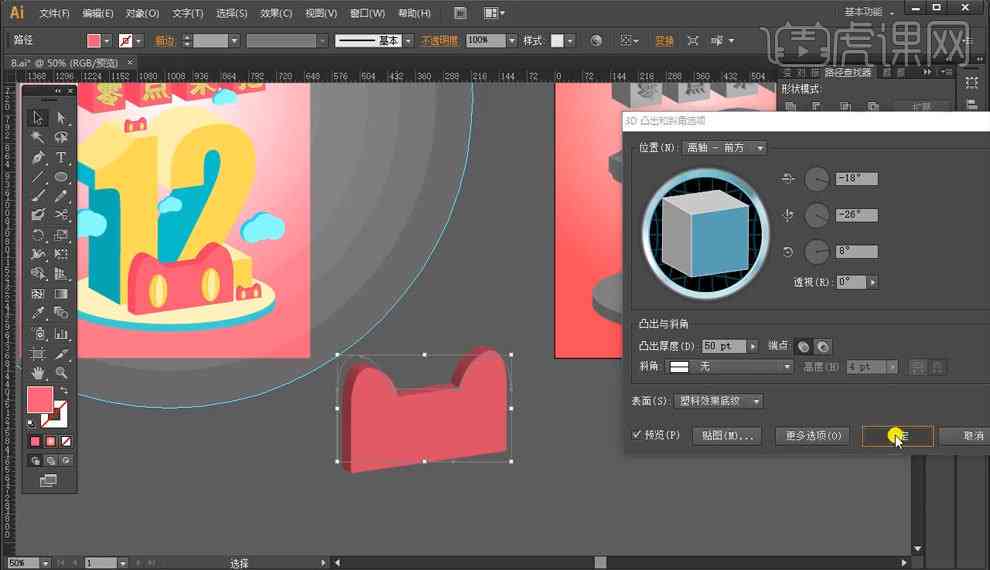Switch to solid Color fill mode
990x570 pixels.
pyautogui.click(x=35, y=441)
